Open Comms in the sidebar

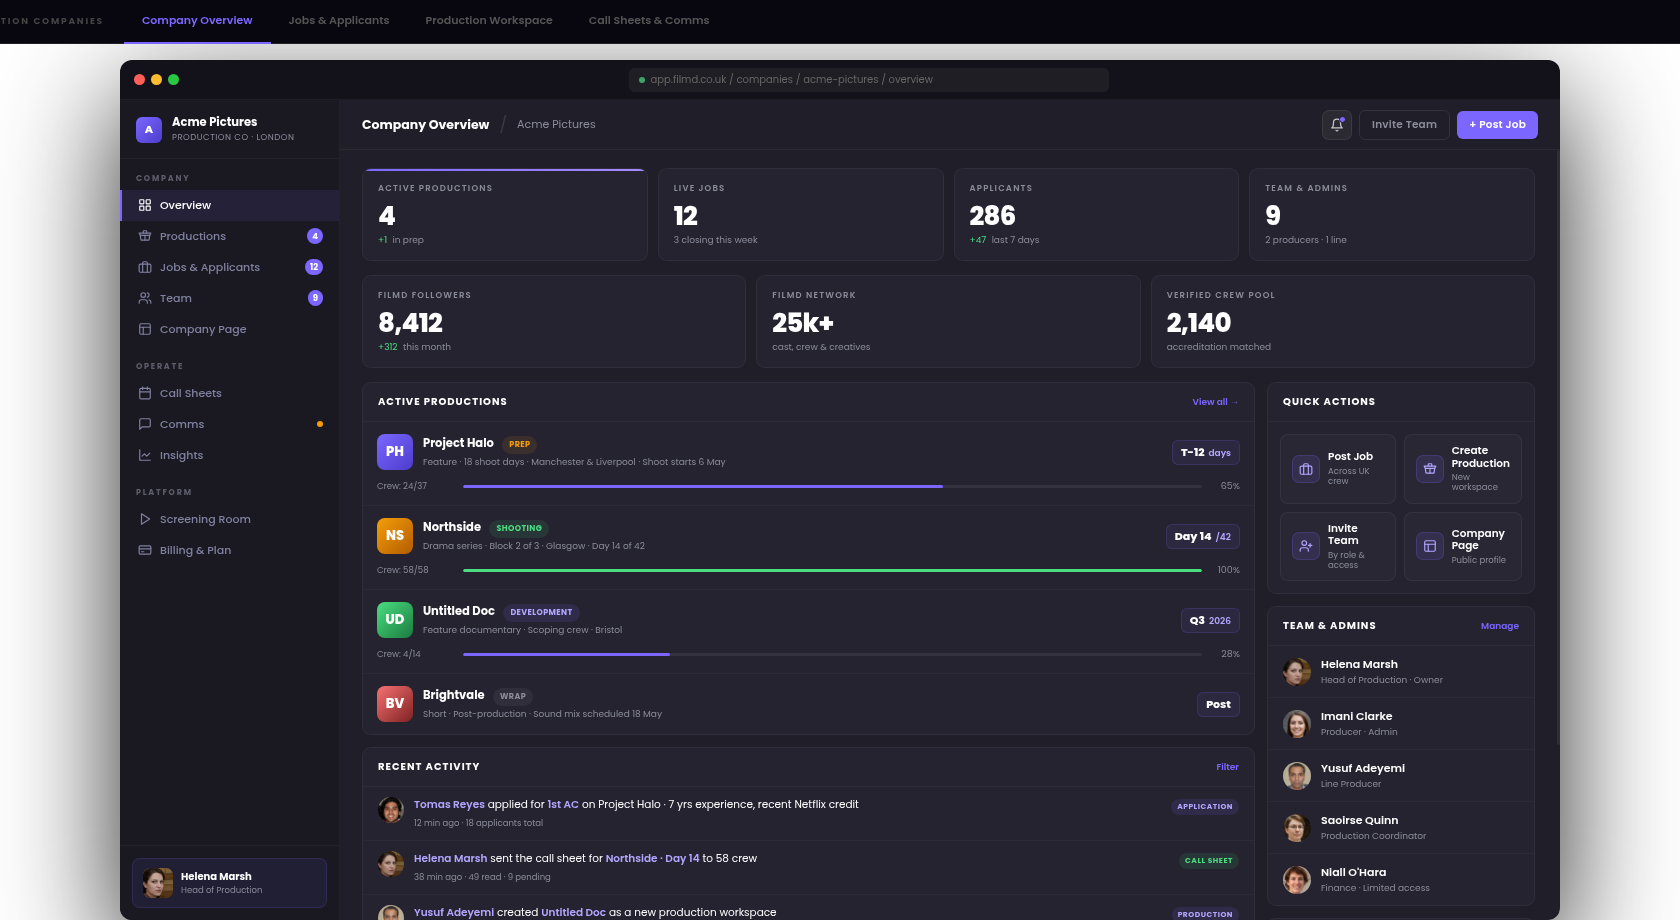[x=230, y=424]
